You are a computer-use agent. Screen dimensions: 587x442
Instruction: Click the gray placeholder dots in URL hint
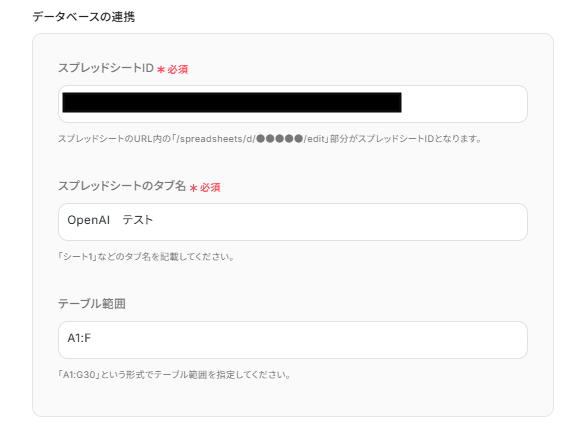[280, 139]
